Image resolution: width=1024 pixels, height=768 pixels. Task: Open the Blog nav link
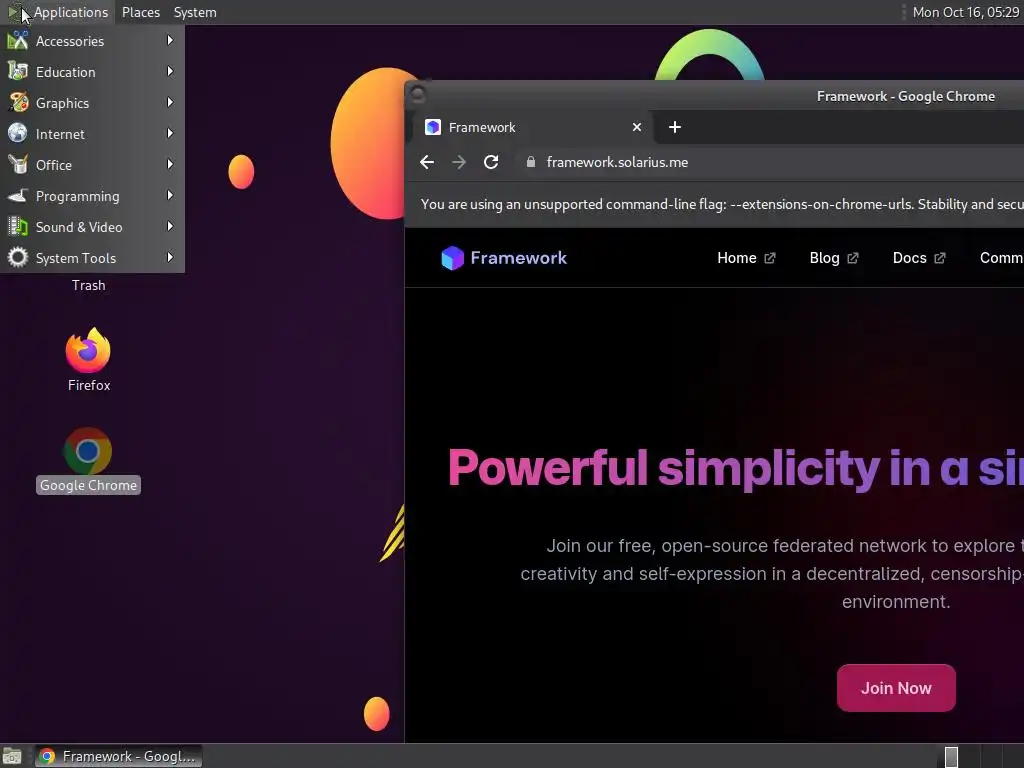click(x=824, y=258)
